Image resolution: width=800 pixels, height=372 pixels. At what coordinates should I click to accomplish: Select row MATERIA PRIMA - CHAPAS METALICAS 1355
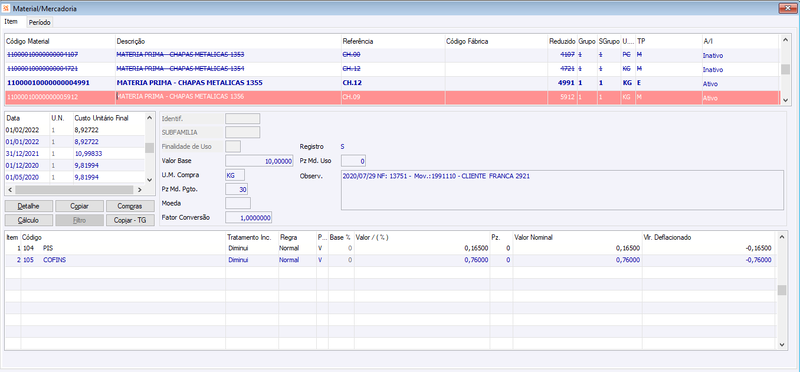pos(392,83)
